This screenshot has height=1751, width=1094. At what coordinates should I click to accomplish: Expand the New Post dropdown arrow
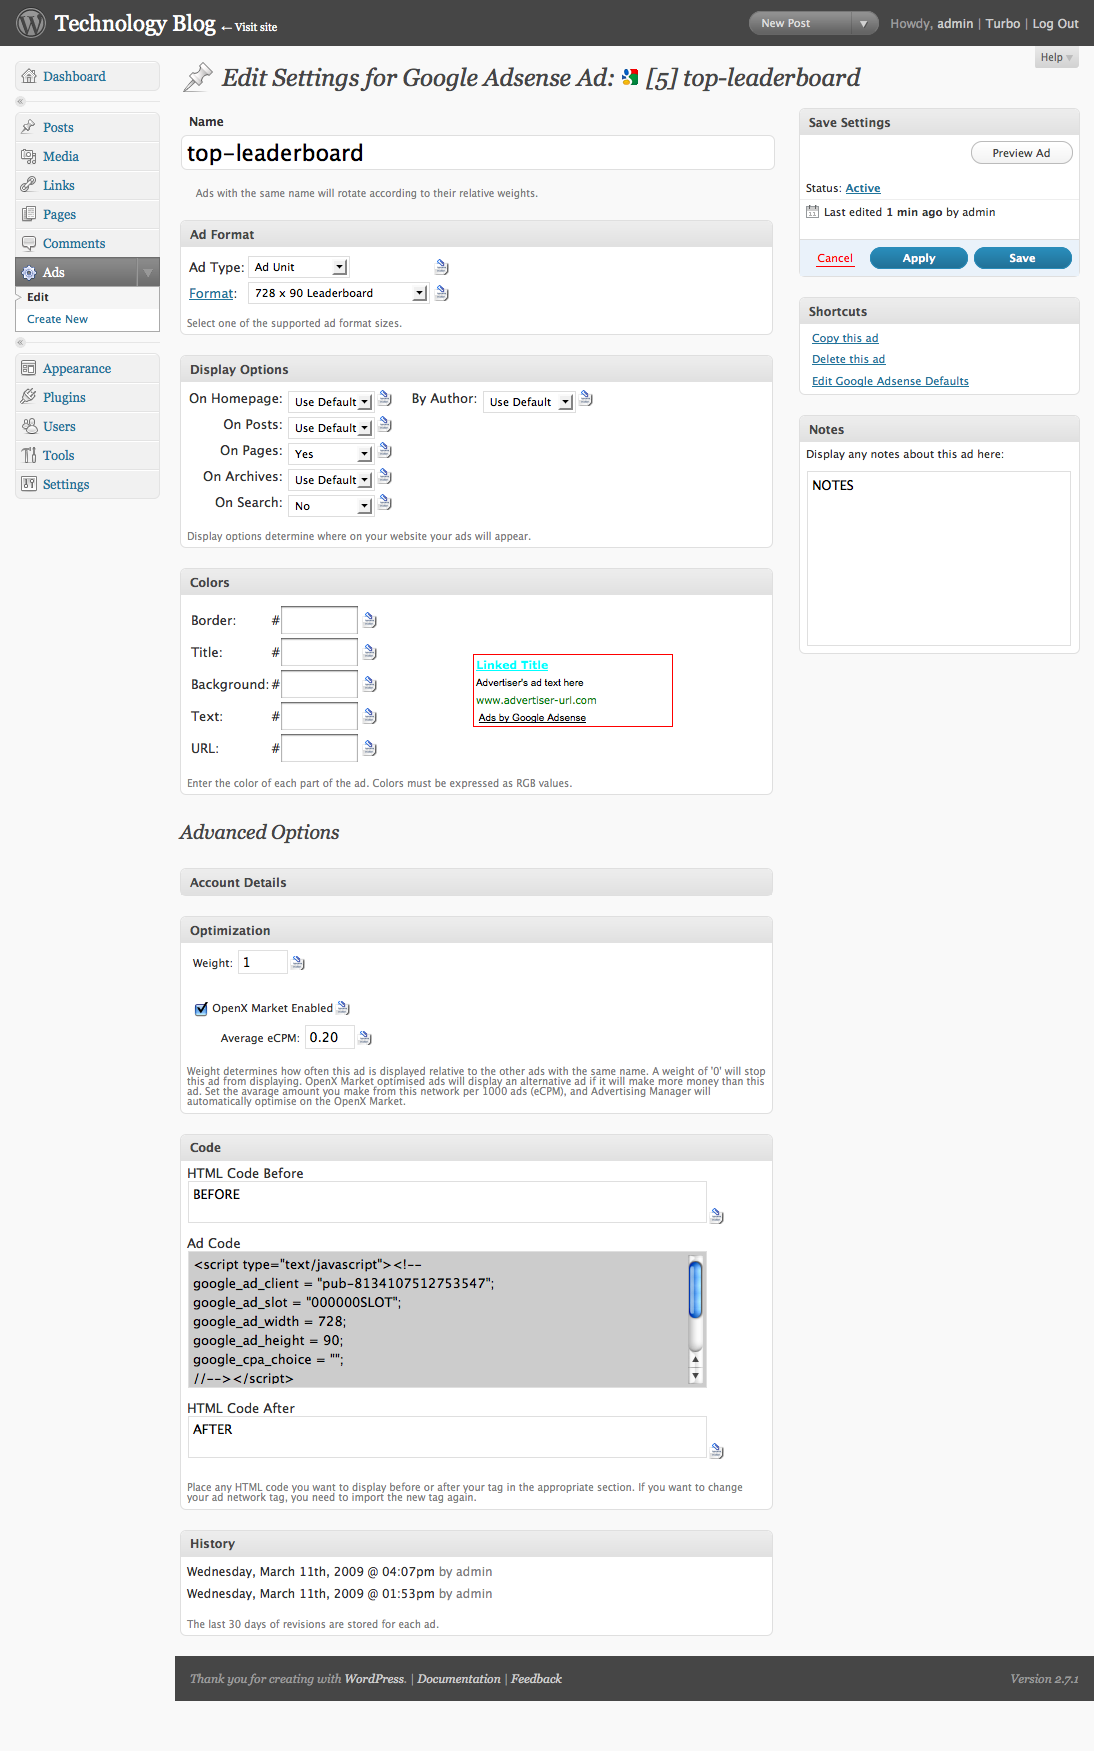coord(863,23)
